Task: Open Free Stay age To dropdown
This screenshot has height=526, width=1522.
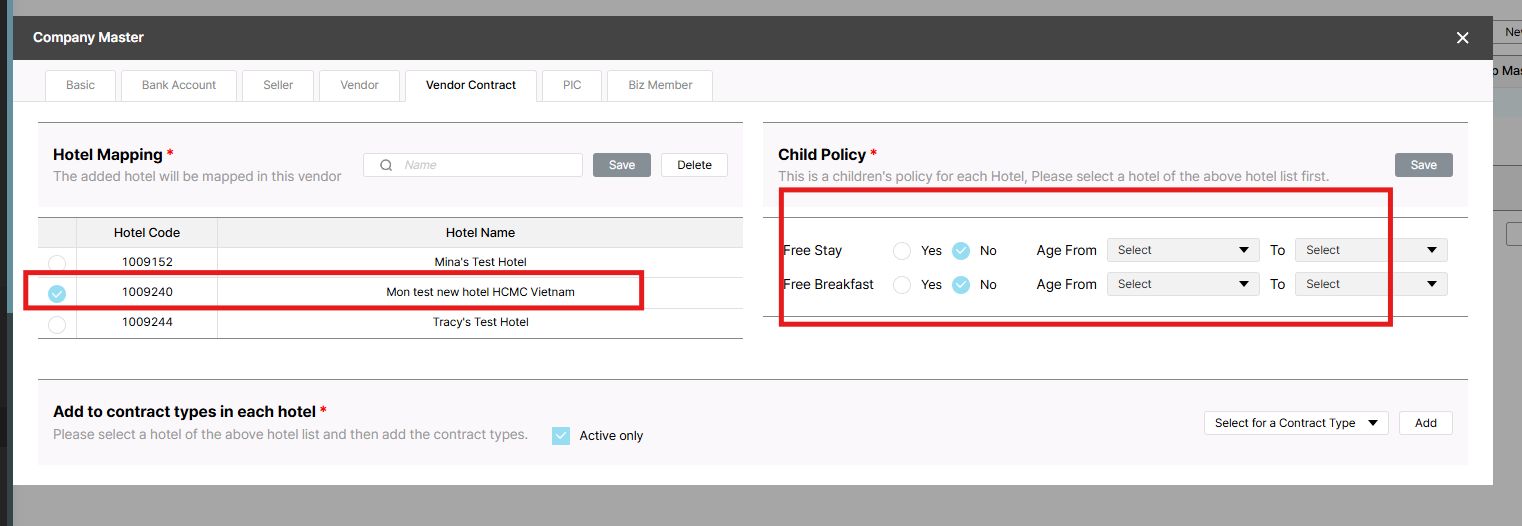Action: (x=1370, y=250)
